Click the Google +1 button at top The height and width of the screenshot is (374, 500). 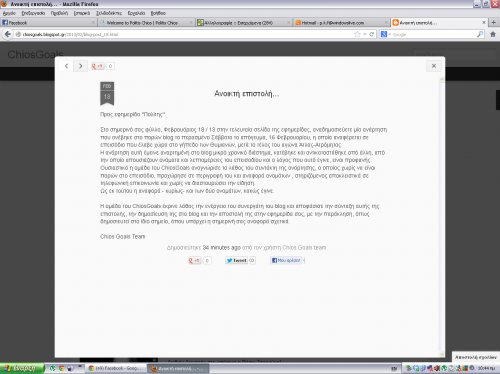click(98, 66)
